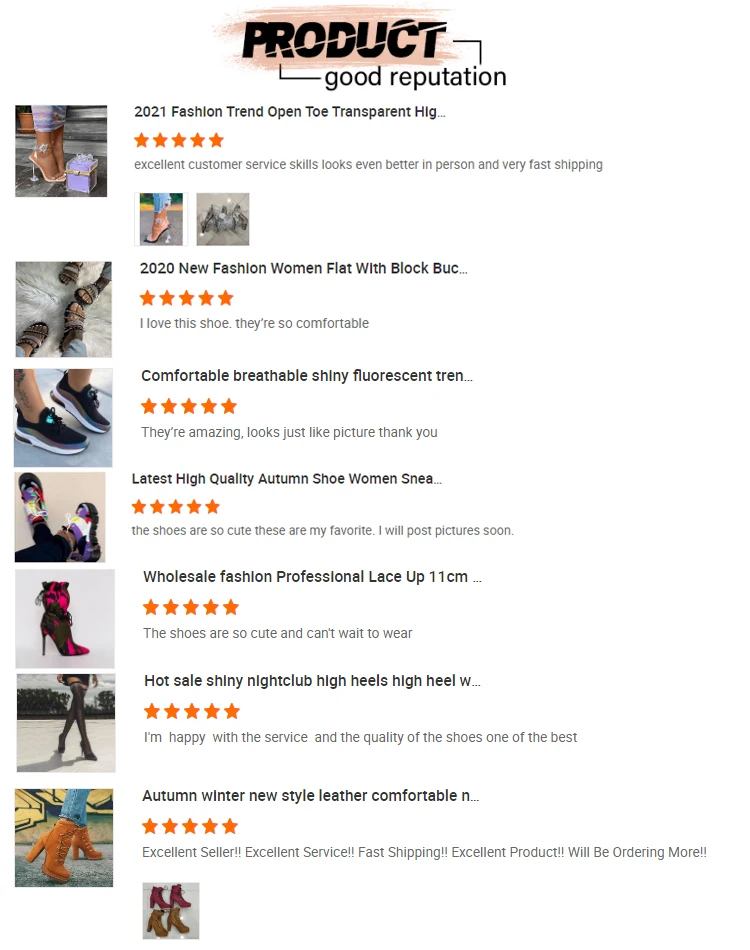Click star rating under Comfortable breathable sneakers
This screenshot has width=750, height=950.
188,406
